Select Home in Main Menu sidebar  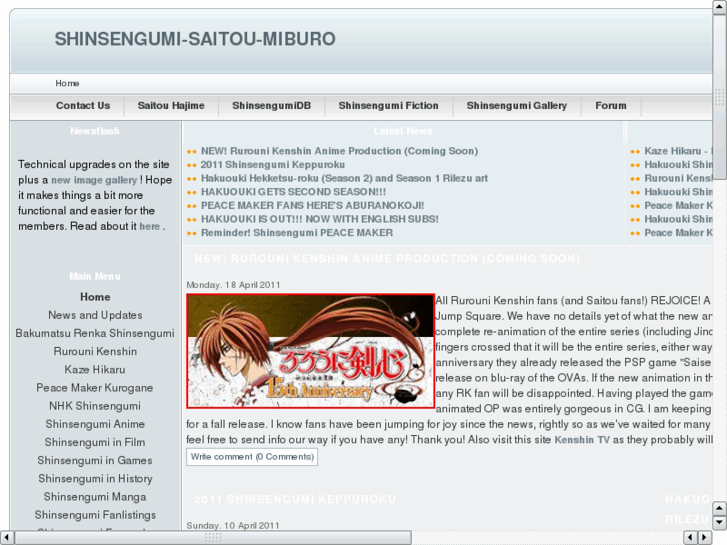click(x=95, y=297)
